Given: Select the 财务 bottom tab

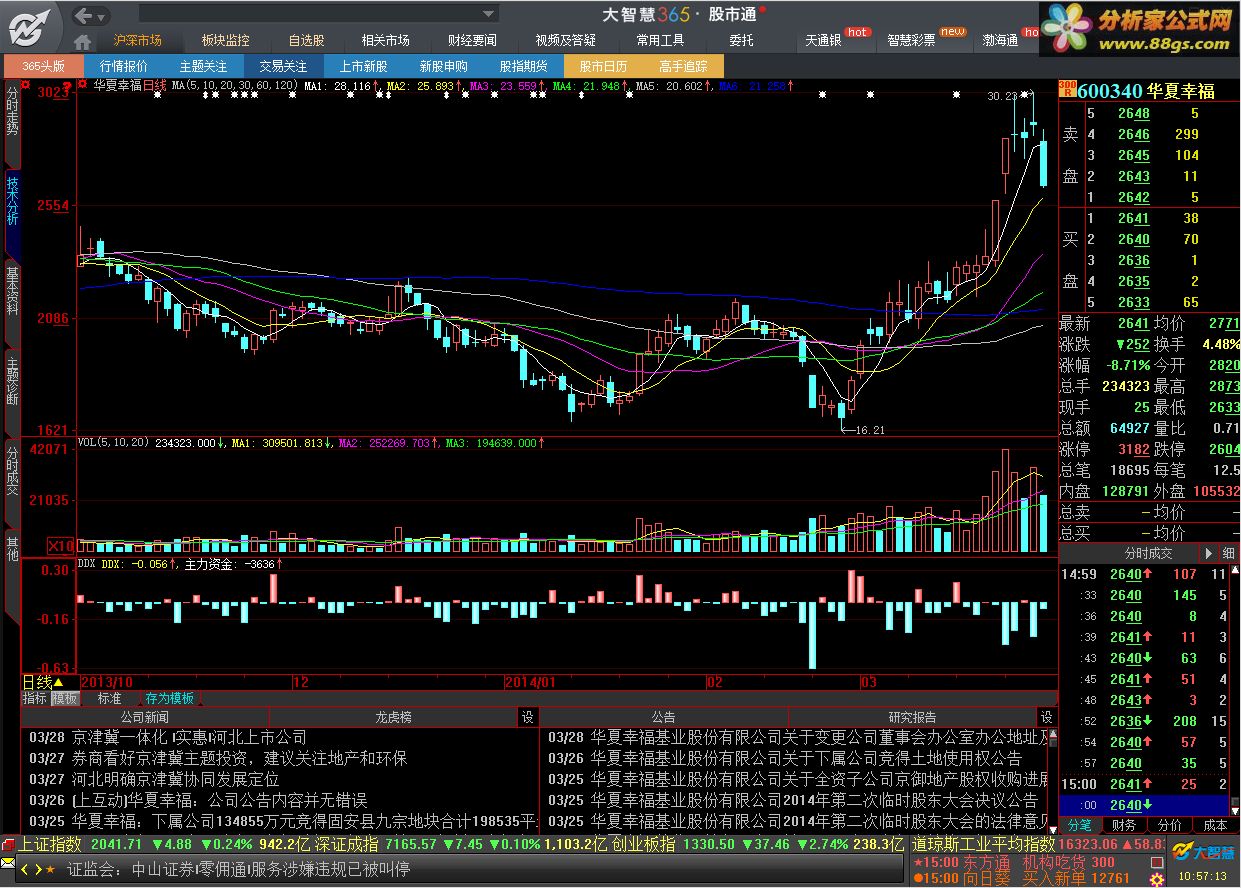Looking at the screenshot, I should click(x=1124, y=825).
